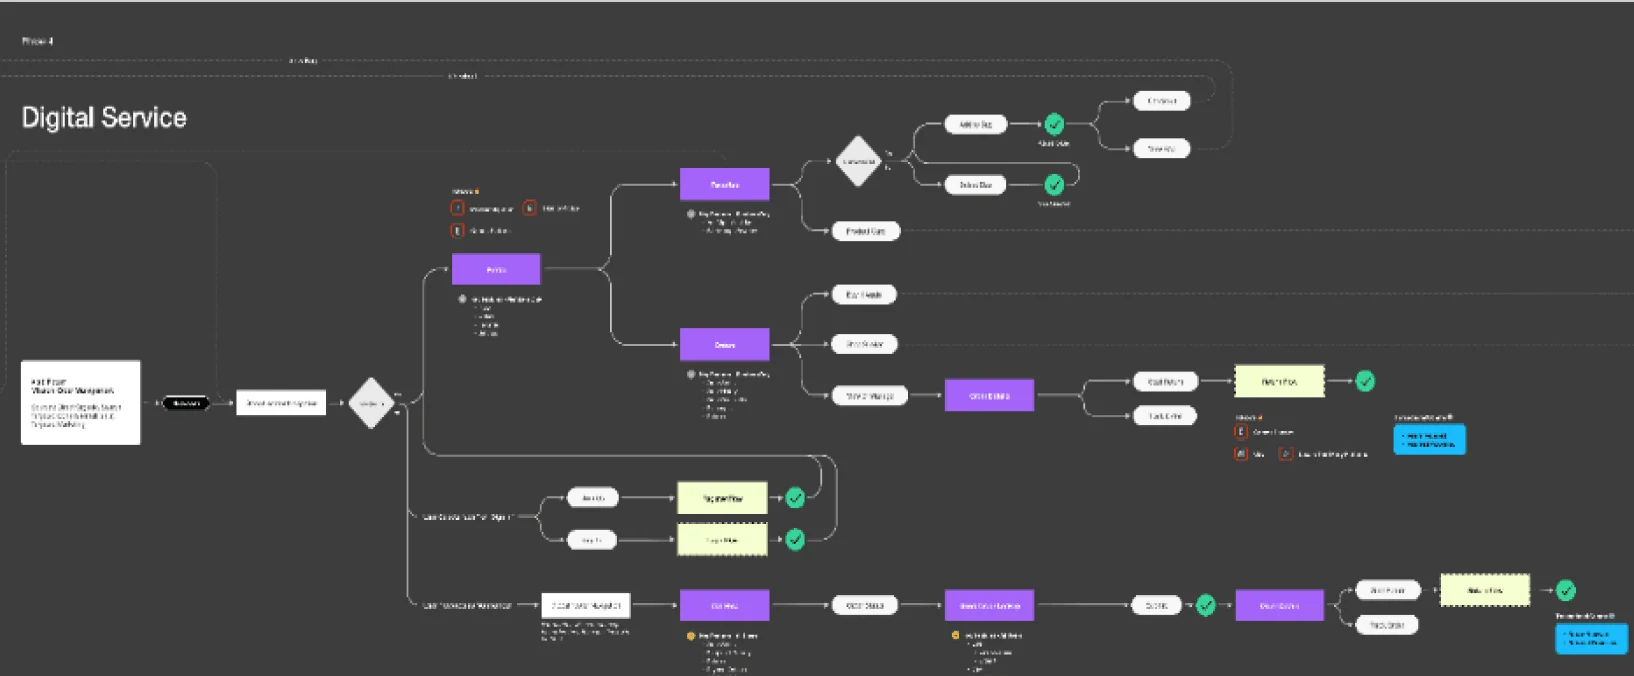Viewport: 1634px width, 676px height.
Task: Select the yellow dashed box in the bottom-right flow
Action: [x=1484, y=590]
